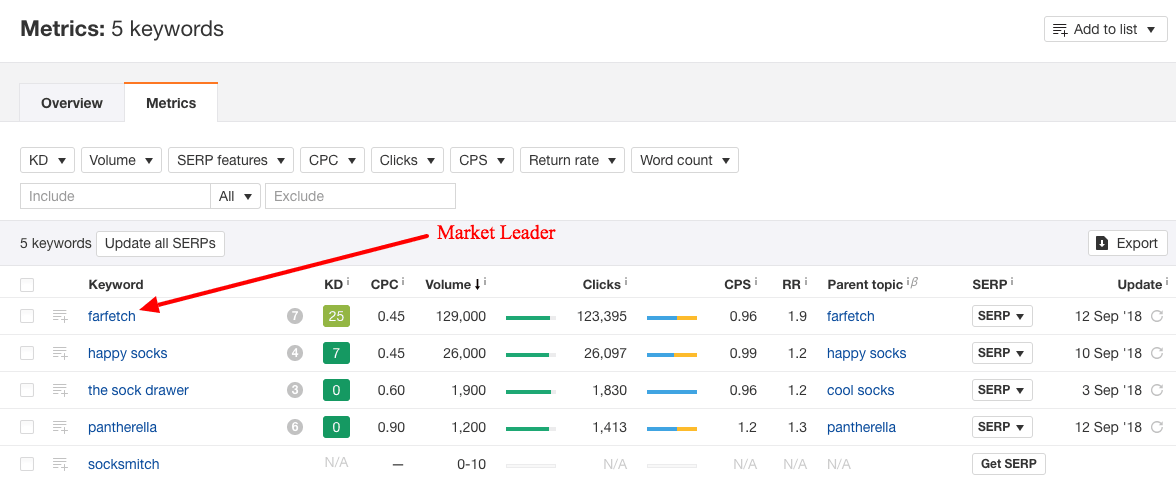Open the SERP features filter dropdown

230,160
